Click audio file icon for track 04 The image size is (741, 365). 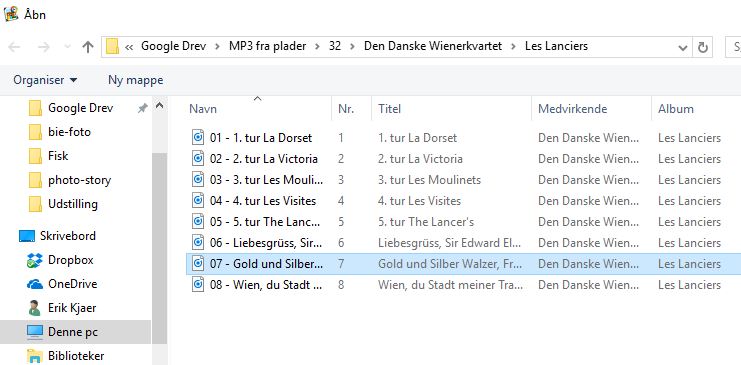198,200
